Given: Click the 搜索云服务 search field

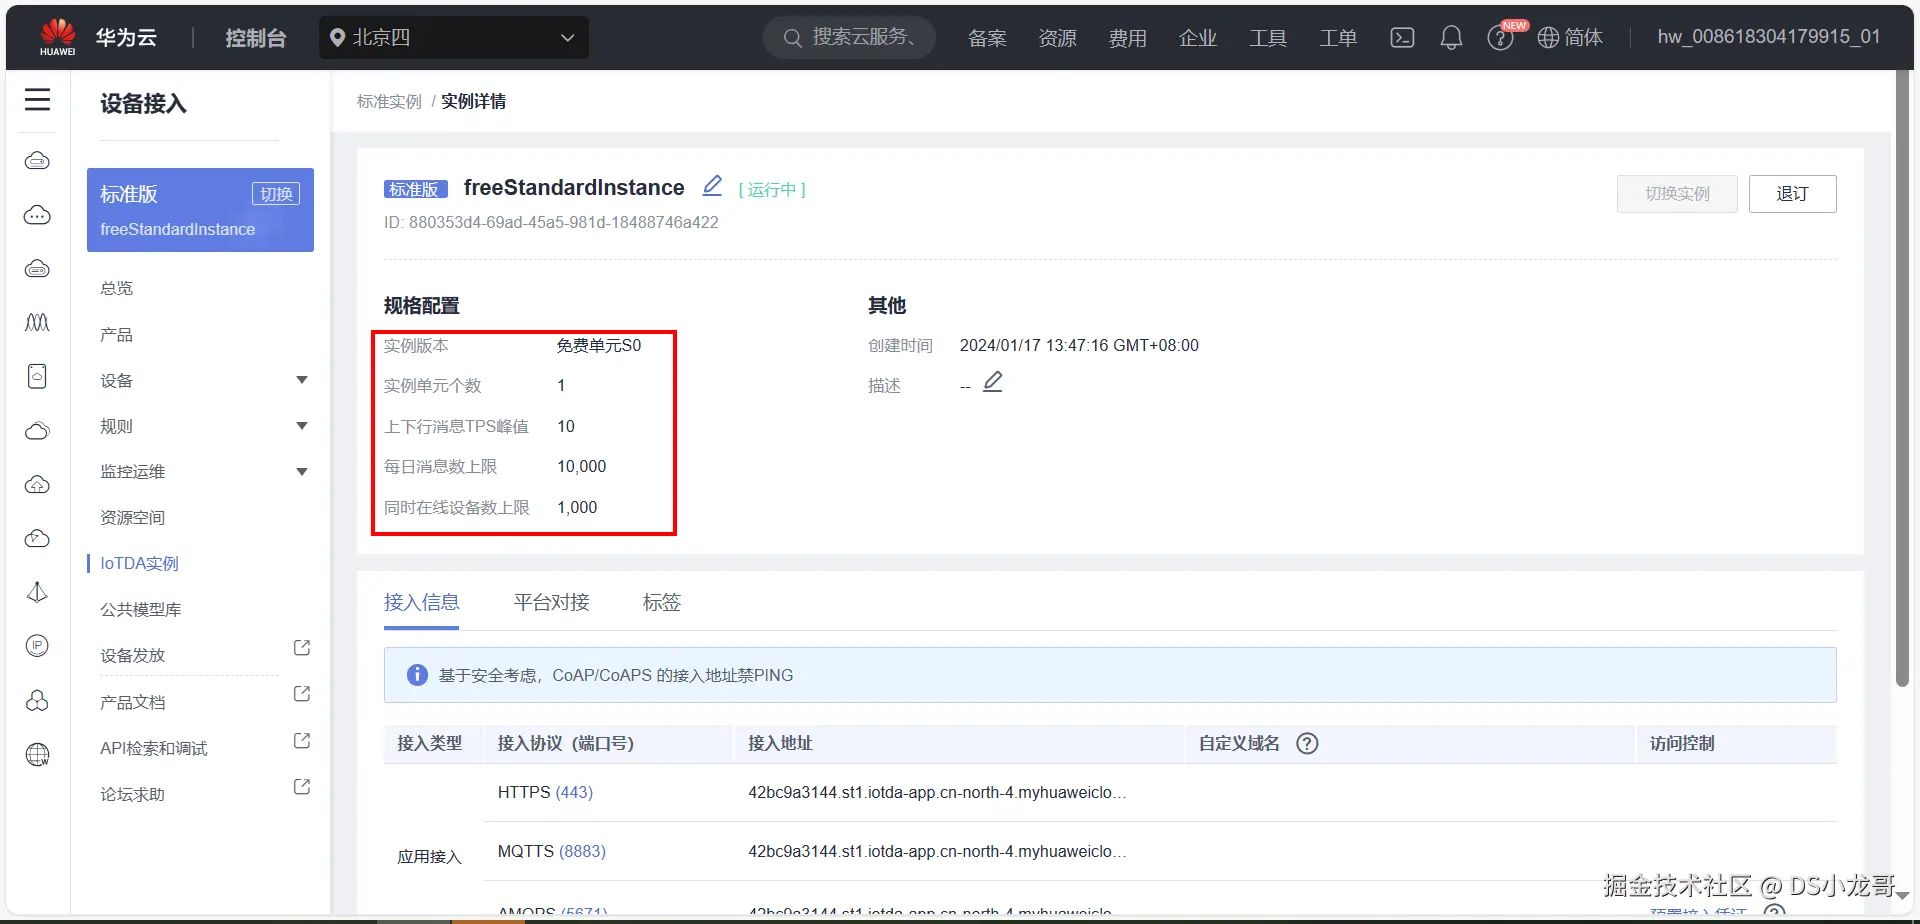Looking at the screenshot, I should 849,38.
